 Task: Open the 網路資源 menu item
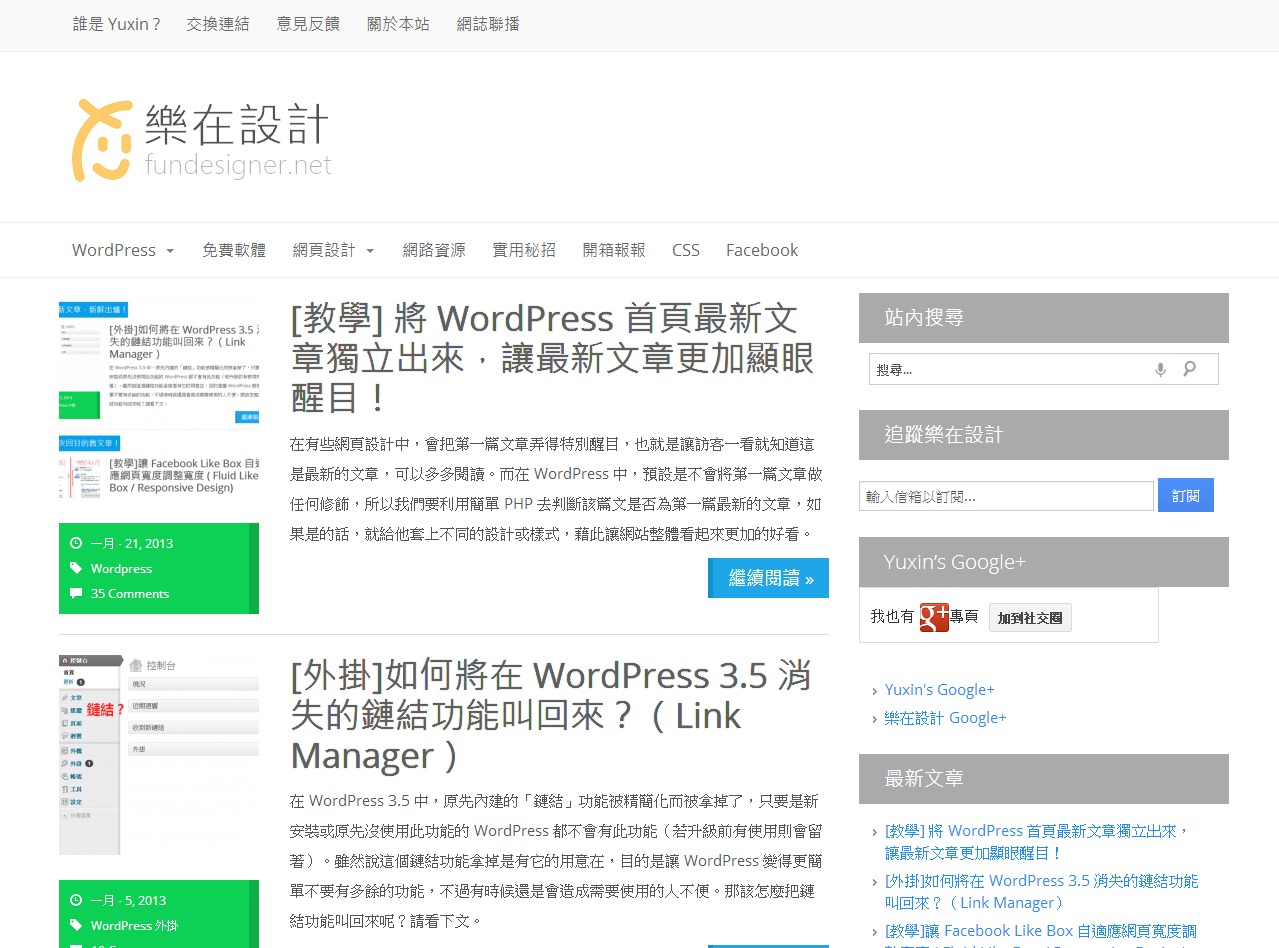pos(434,250)
